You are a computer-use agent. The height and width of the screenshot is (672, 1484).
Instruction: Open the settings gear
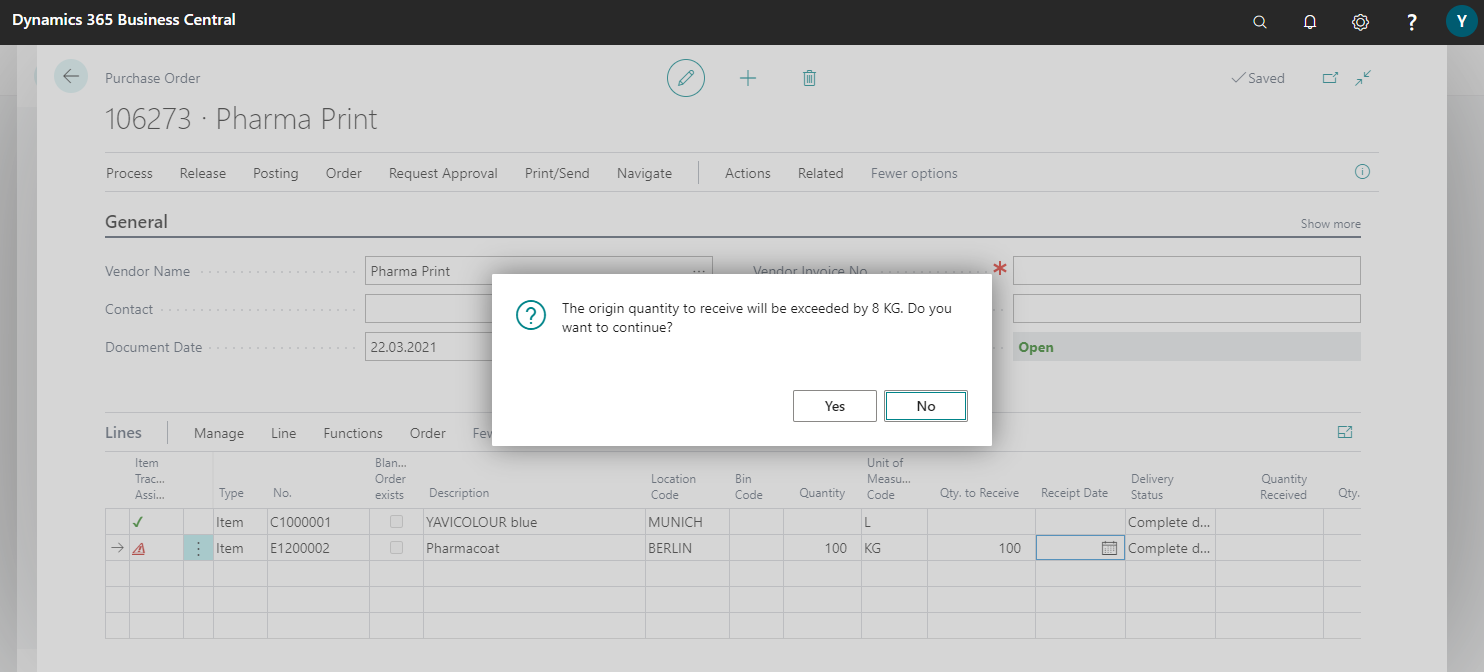click(x=1360, y=22)
